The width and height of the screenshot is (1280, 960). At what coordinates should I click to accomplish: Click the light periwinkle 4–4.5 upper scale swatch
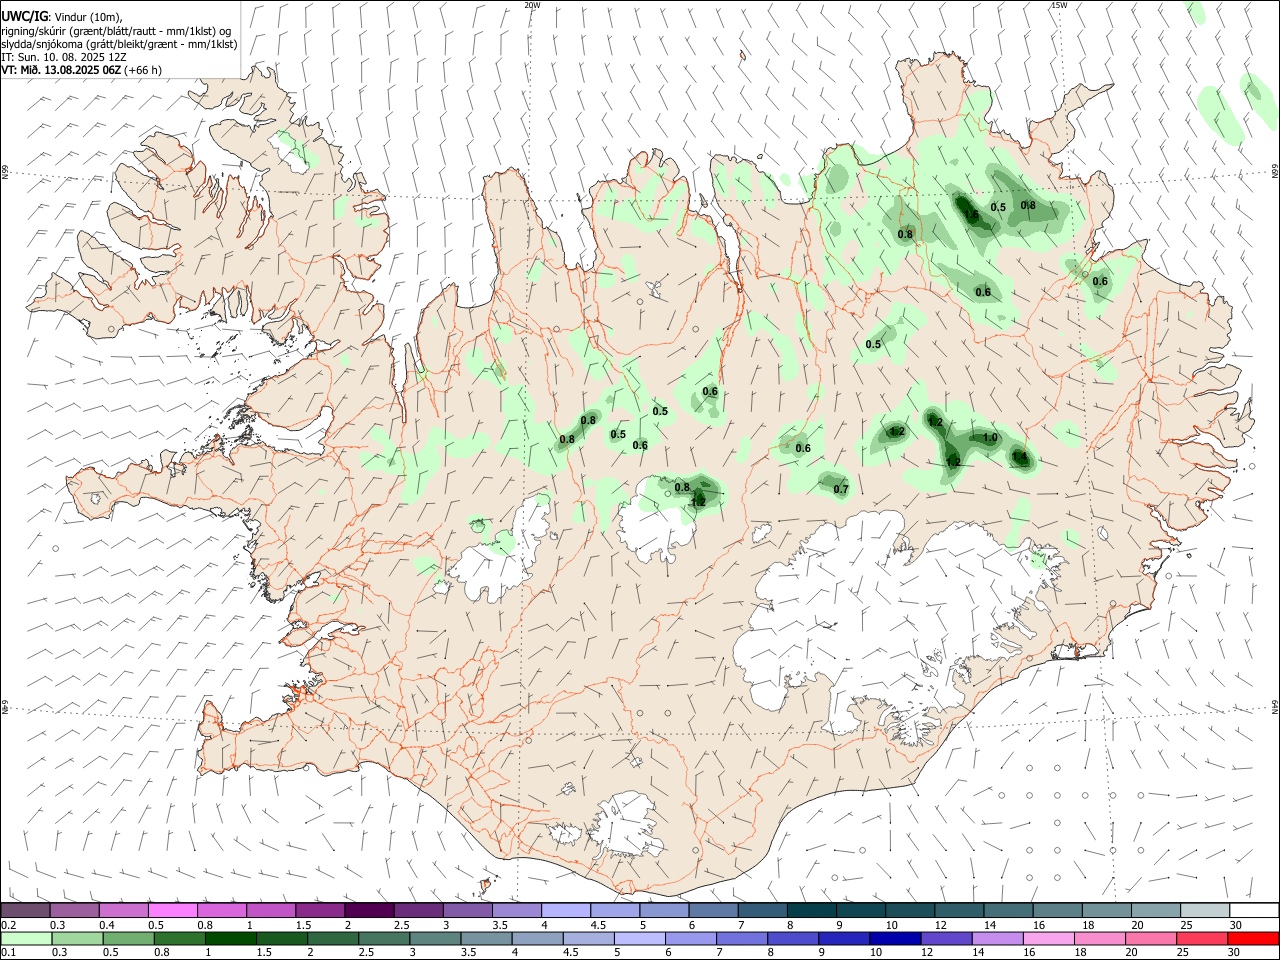(566, 910)
